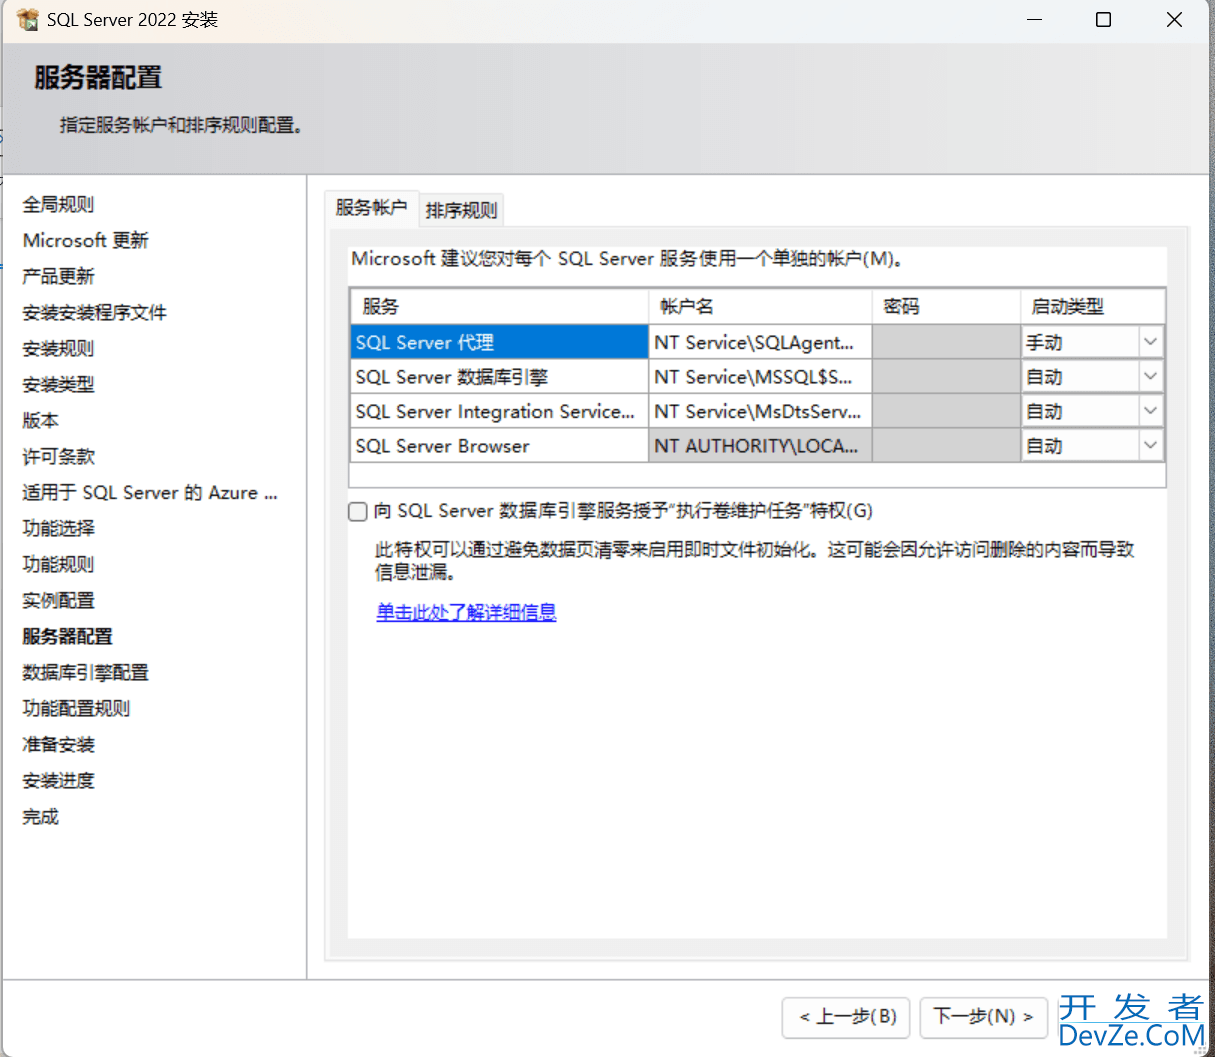Click password field for SQL Server 代理
The width and height of the screenshot is (1215, 1057).
click(x=946, y=342)
